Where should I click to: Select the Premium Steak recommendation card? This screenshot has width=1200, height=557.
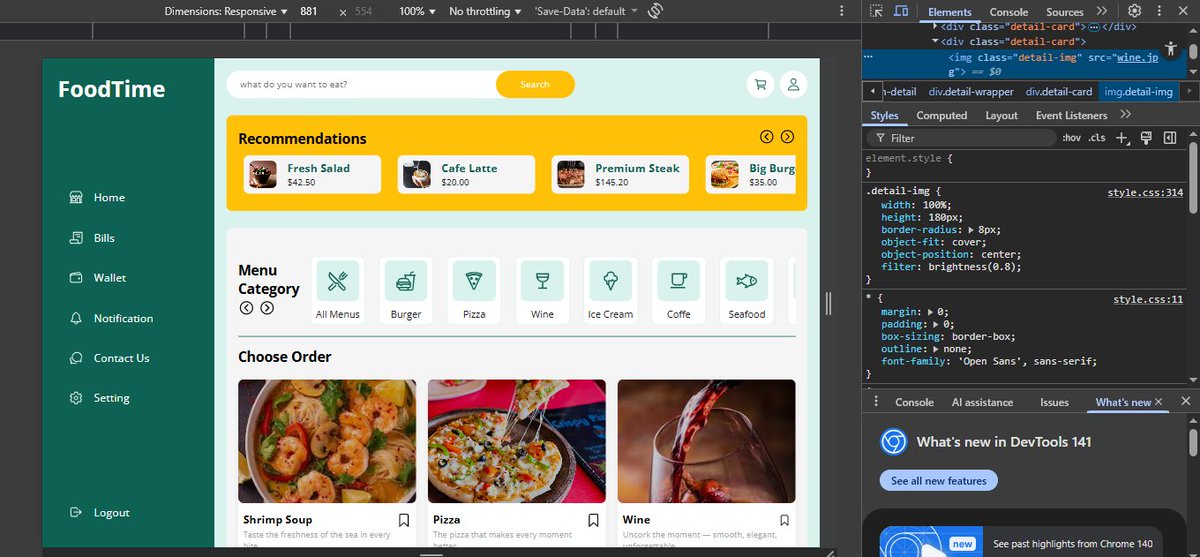tap(620, 175)
